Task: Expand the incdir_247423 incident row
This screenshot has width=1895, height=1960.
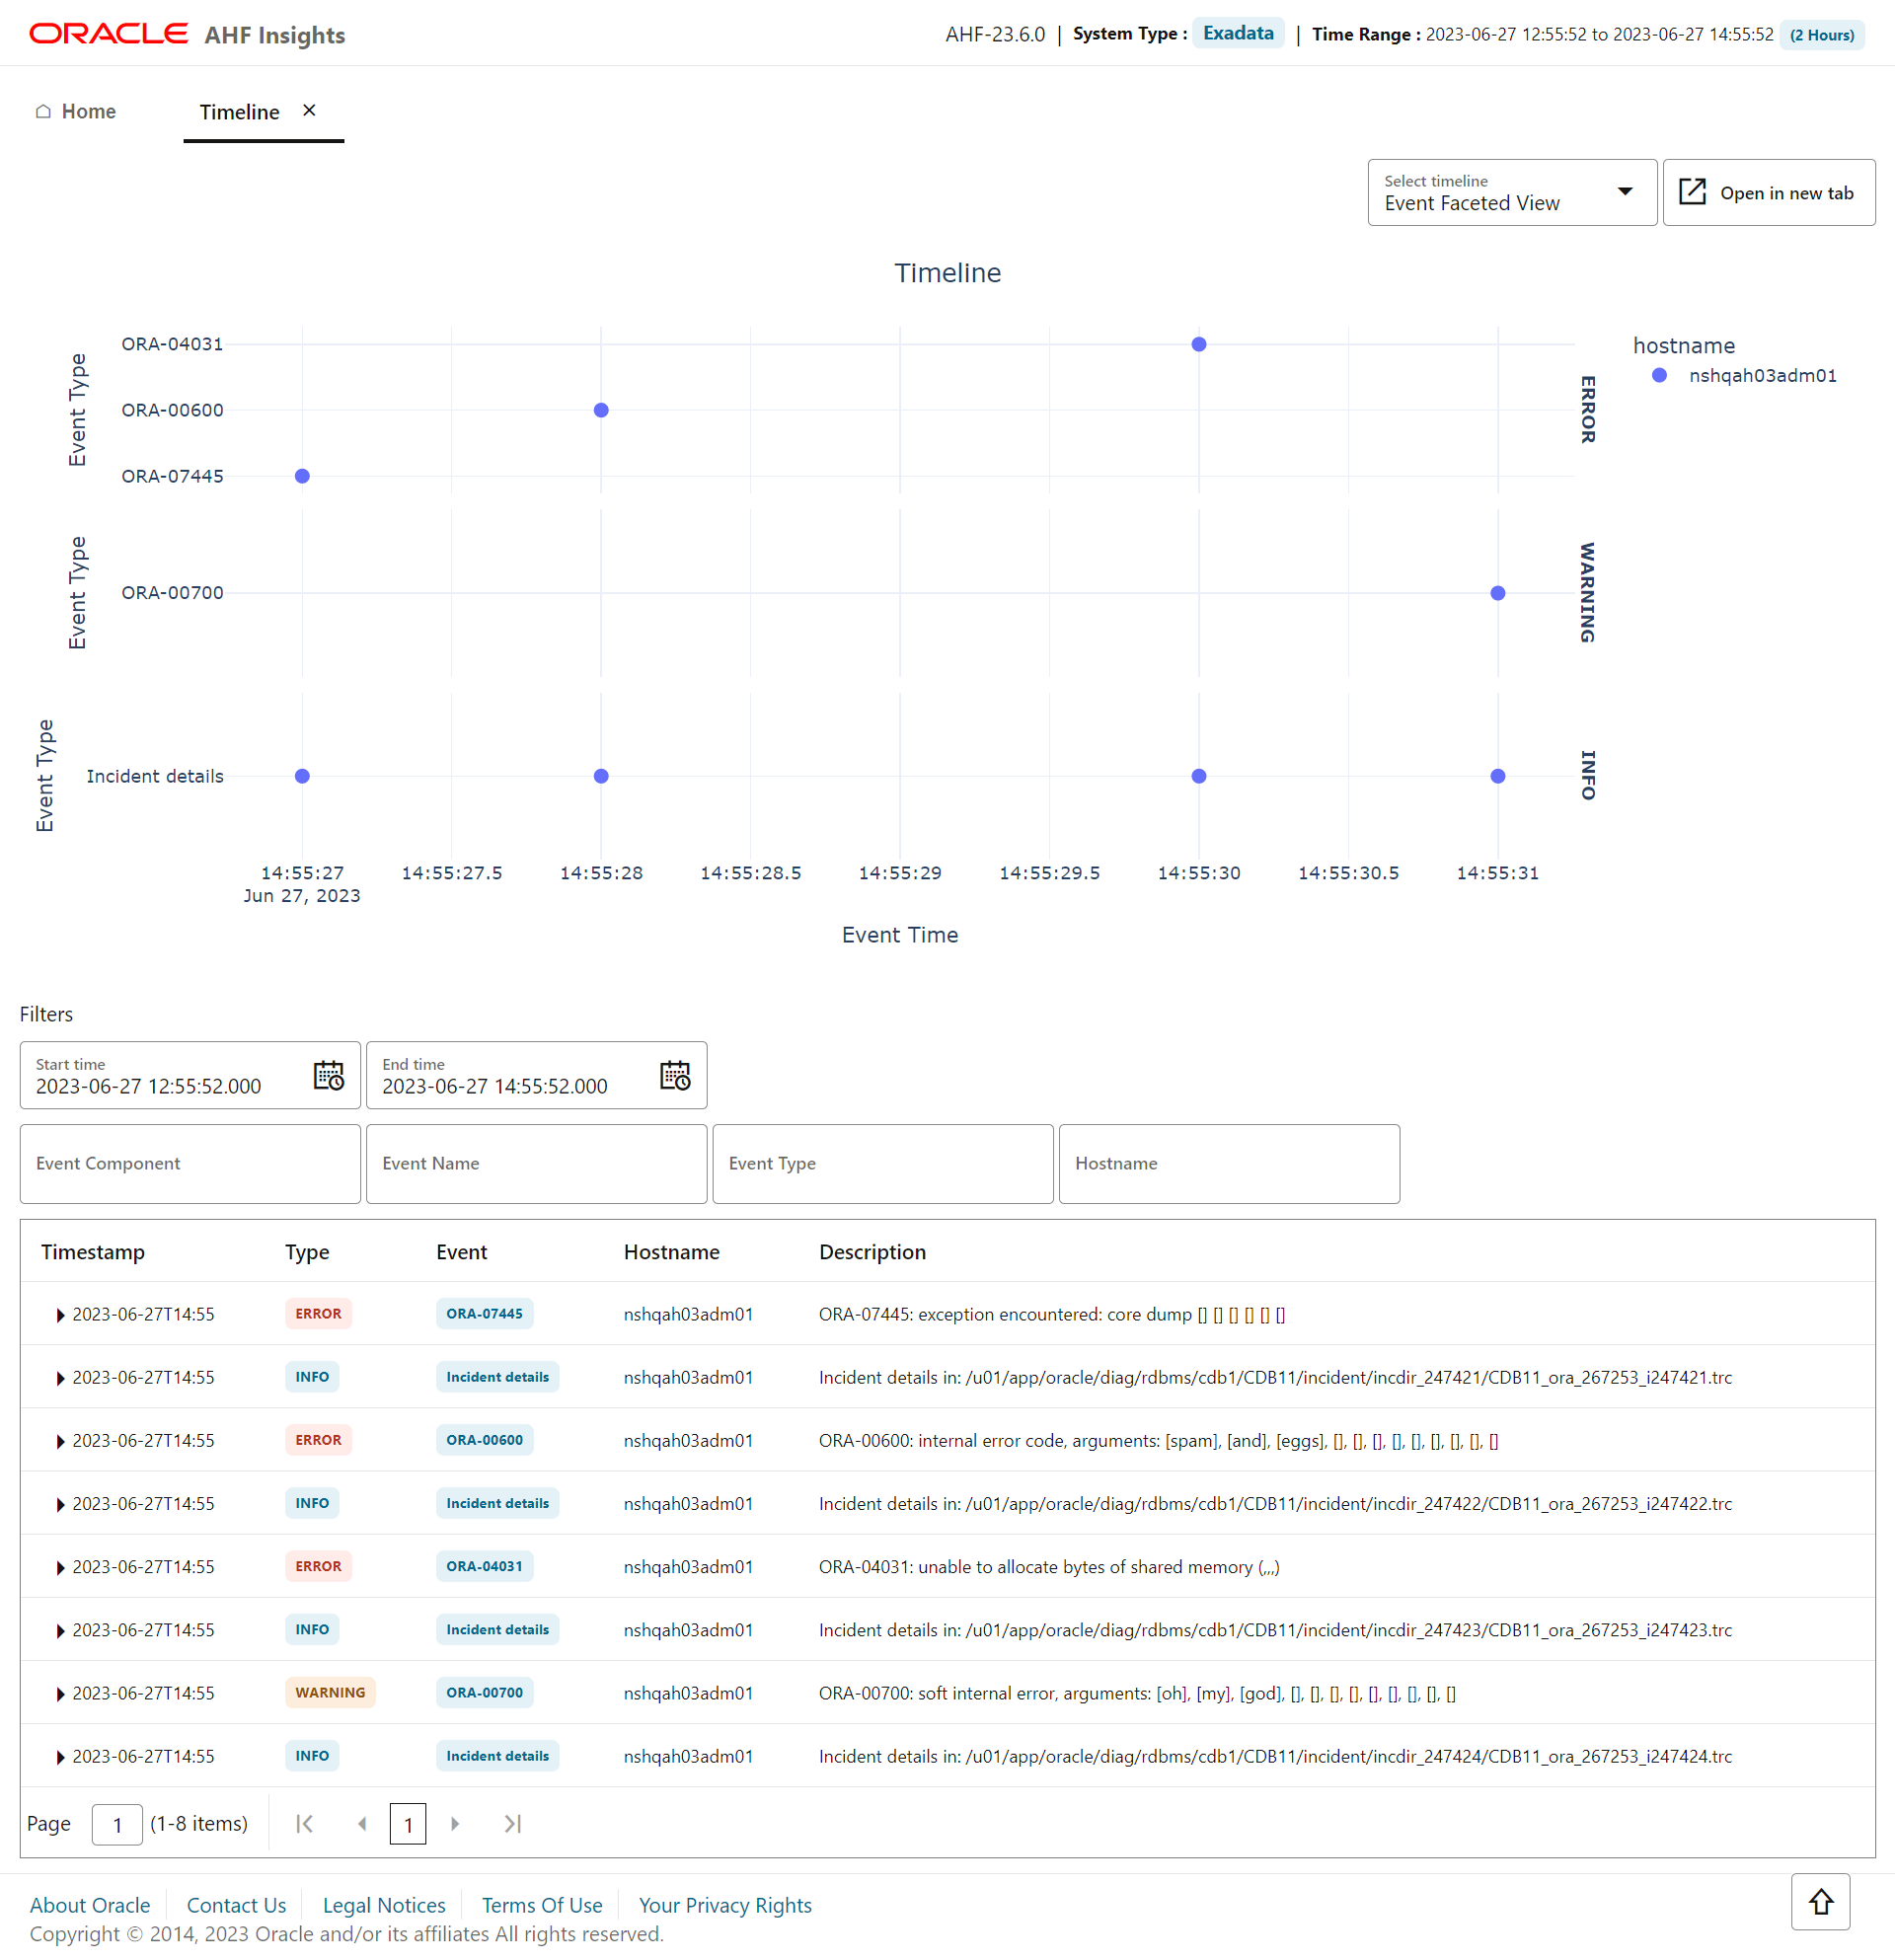Action: (x=60, y=1630)
